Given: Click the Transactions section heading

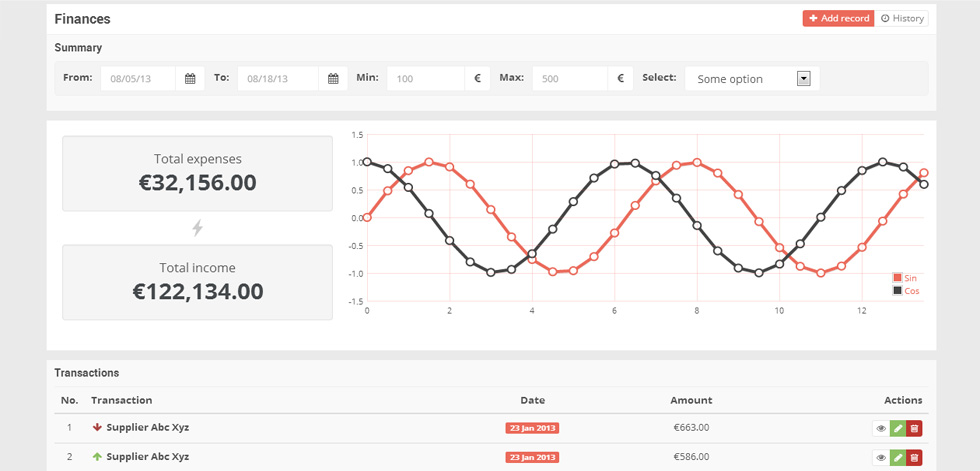Looking at the screenshot, I should (x=87, y=373).
